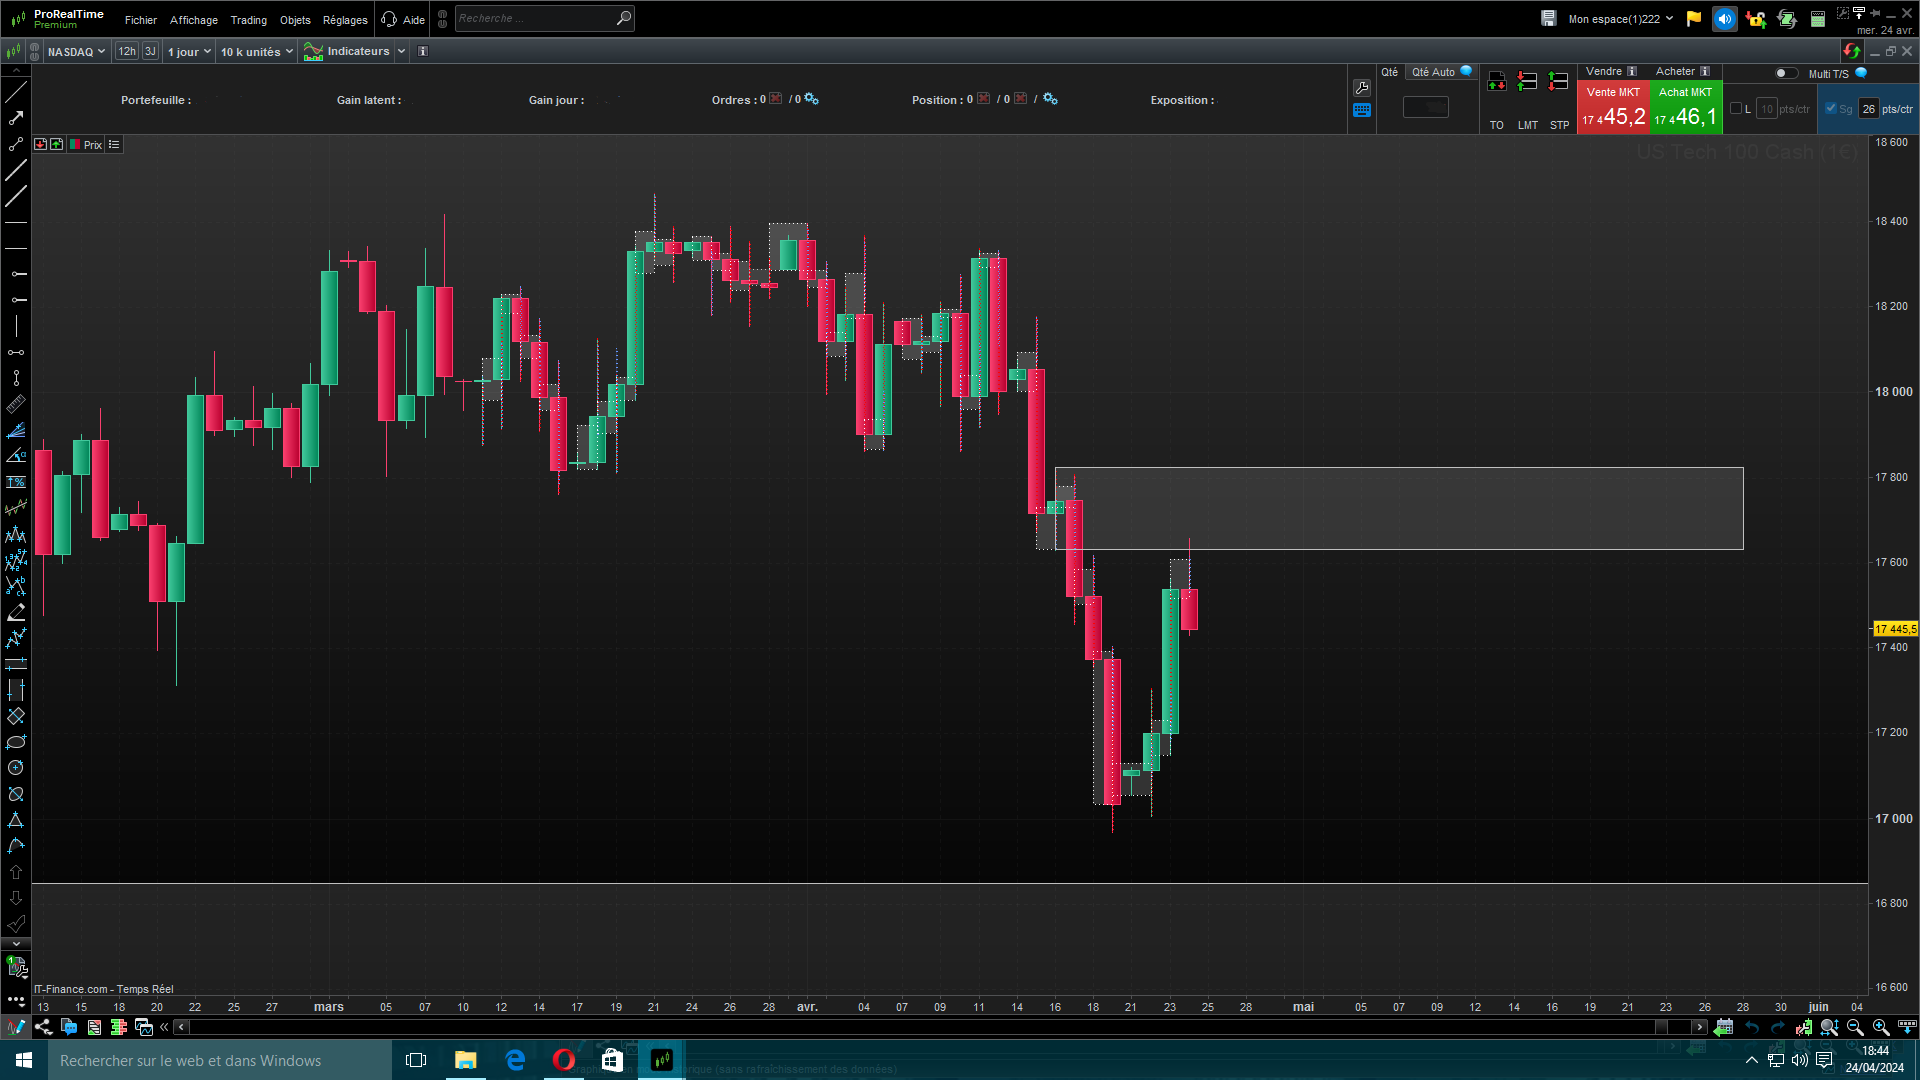Uncheck the Sg stop pts/ctr checkbox
1920x1080 pixels.
pos(1831,109)
